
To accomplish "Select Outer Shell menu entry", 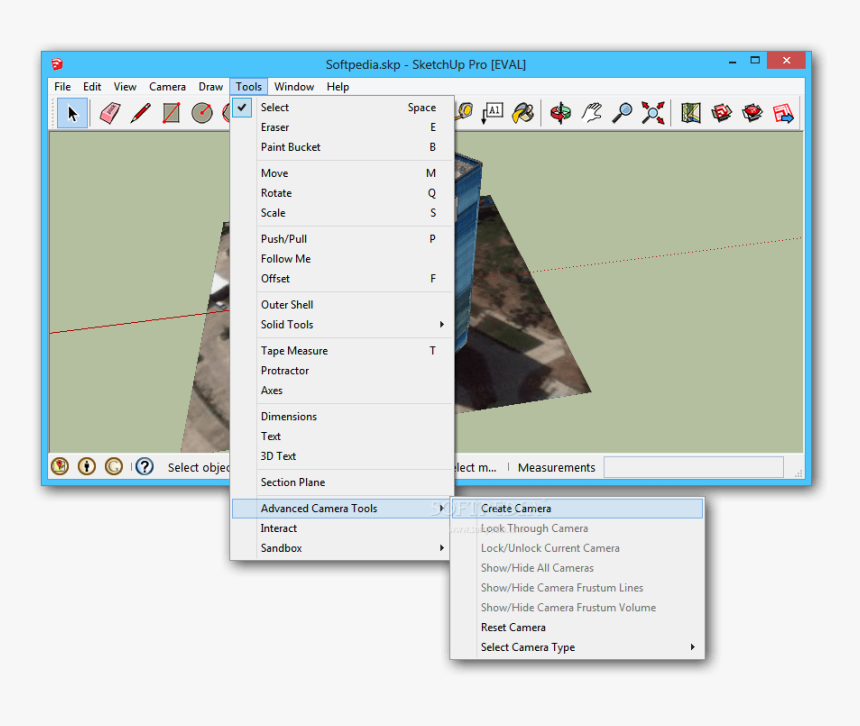I will tap(342, 305).
